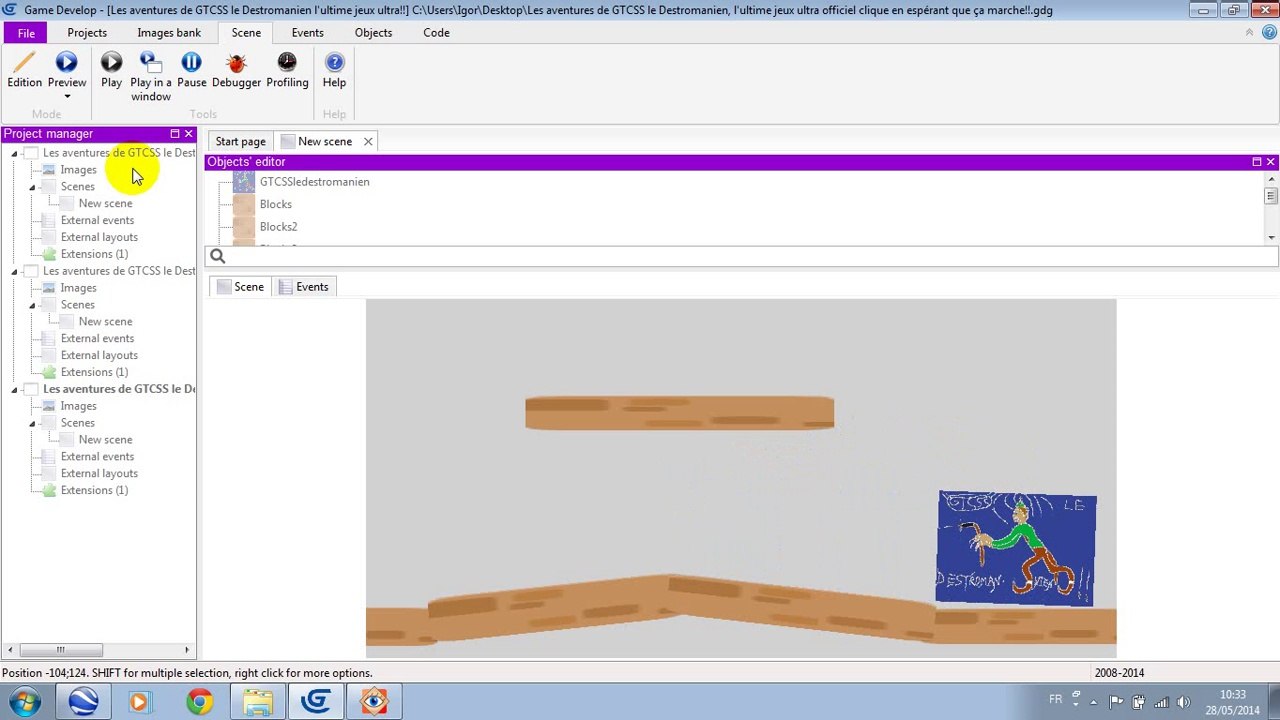
Task: Click the Preview mode button
Action: coord(66,71)
